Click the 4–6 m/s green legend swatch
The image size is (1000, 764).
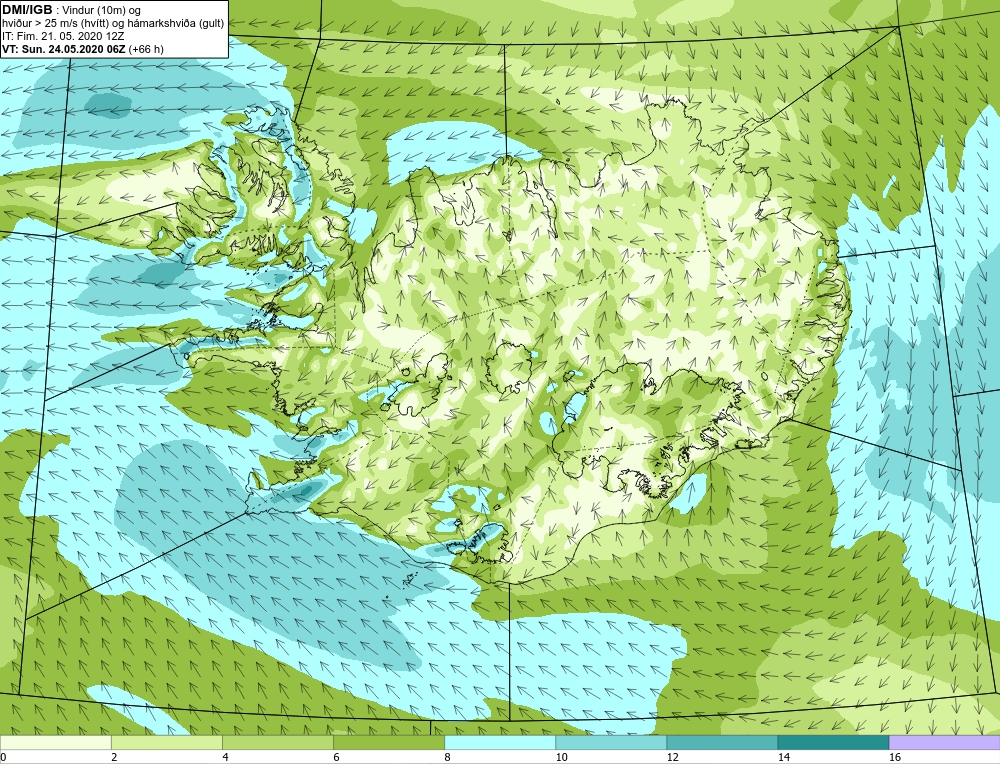coord(277,742)
